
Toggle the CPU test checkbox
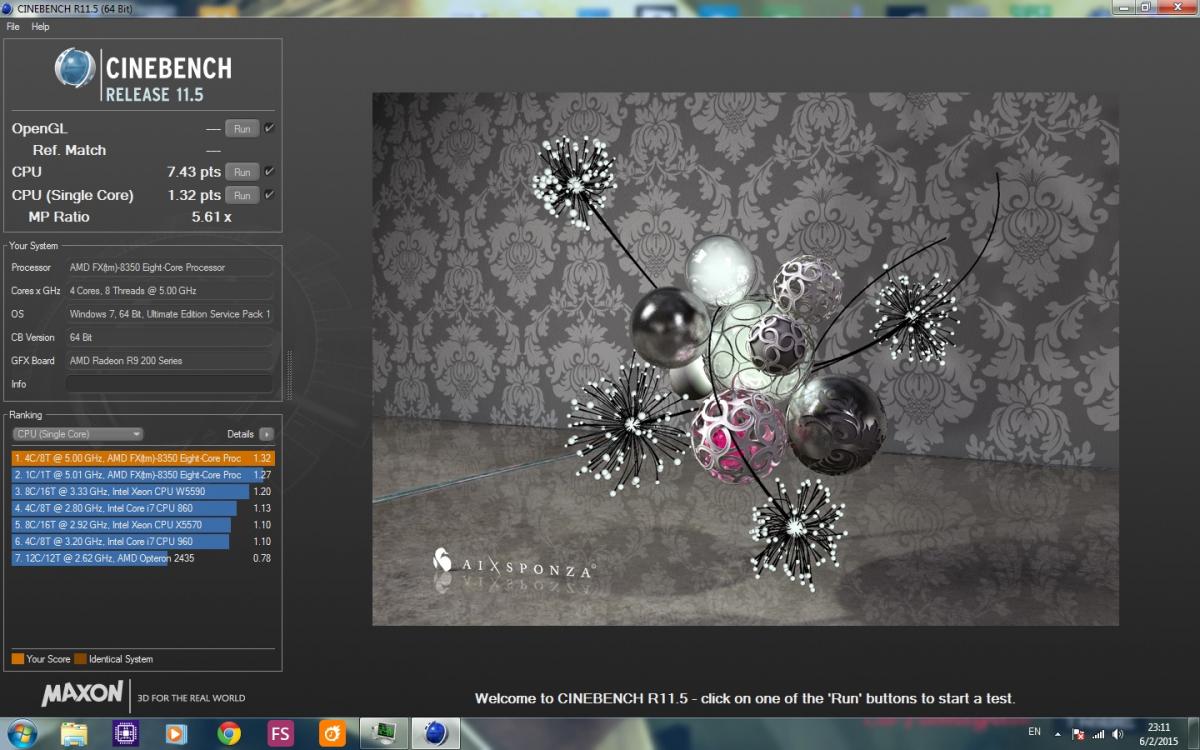269,171
